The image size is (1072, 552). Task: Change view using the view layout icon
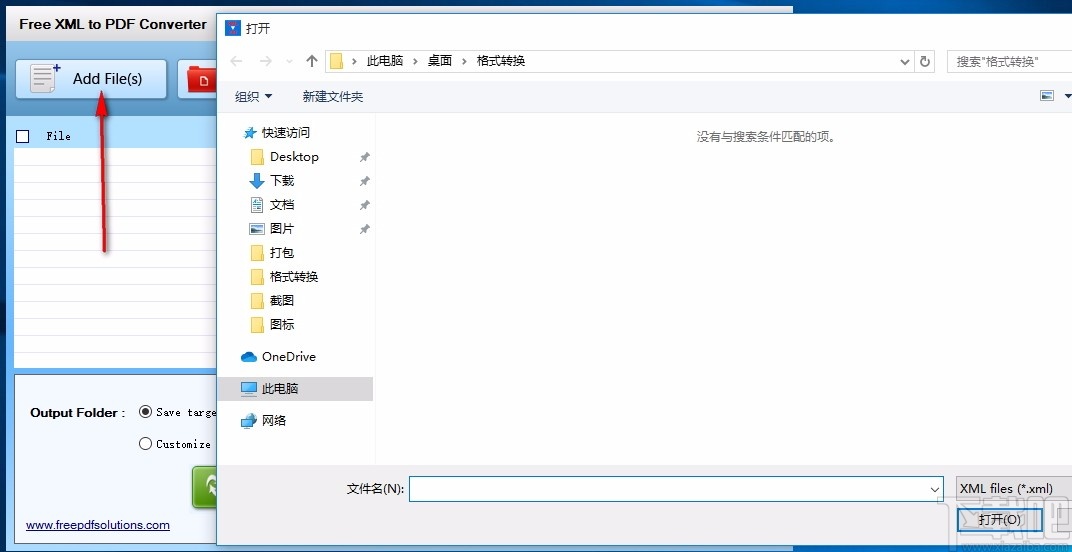pos(1047,96)
